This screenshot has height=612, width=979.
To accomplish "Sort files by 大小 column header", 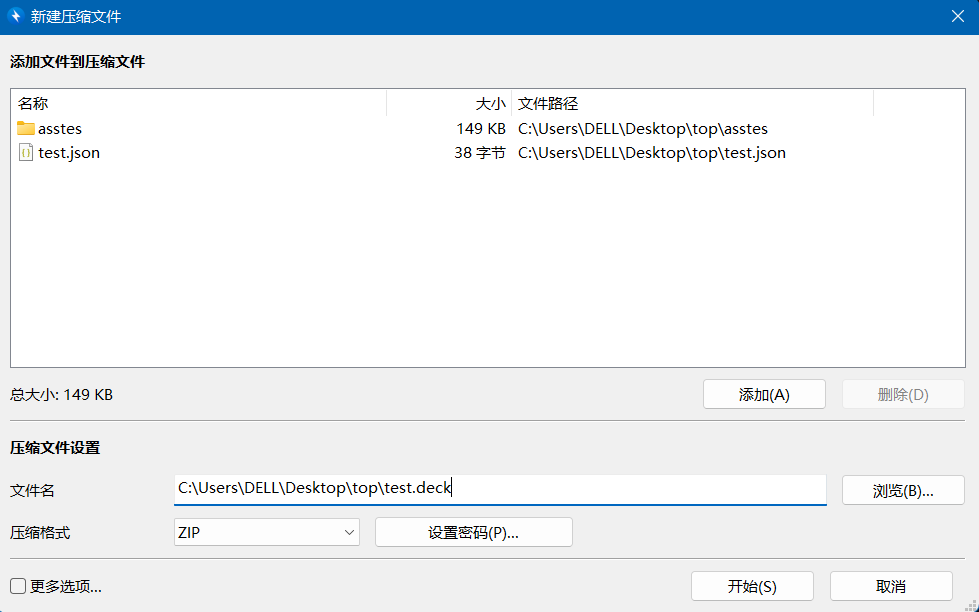I will tap(449, 104).
